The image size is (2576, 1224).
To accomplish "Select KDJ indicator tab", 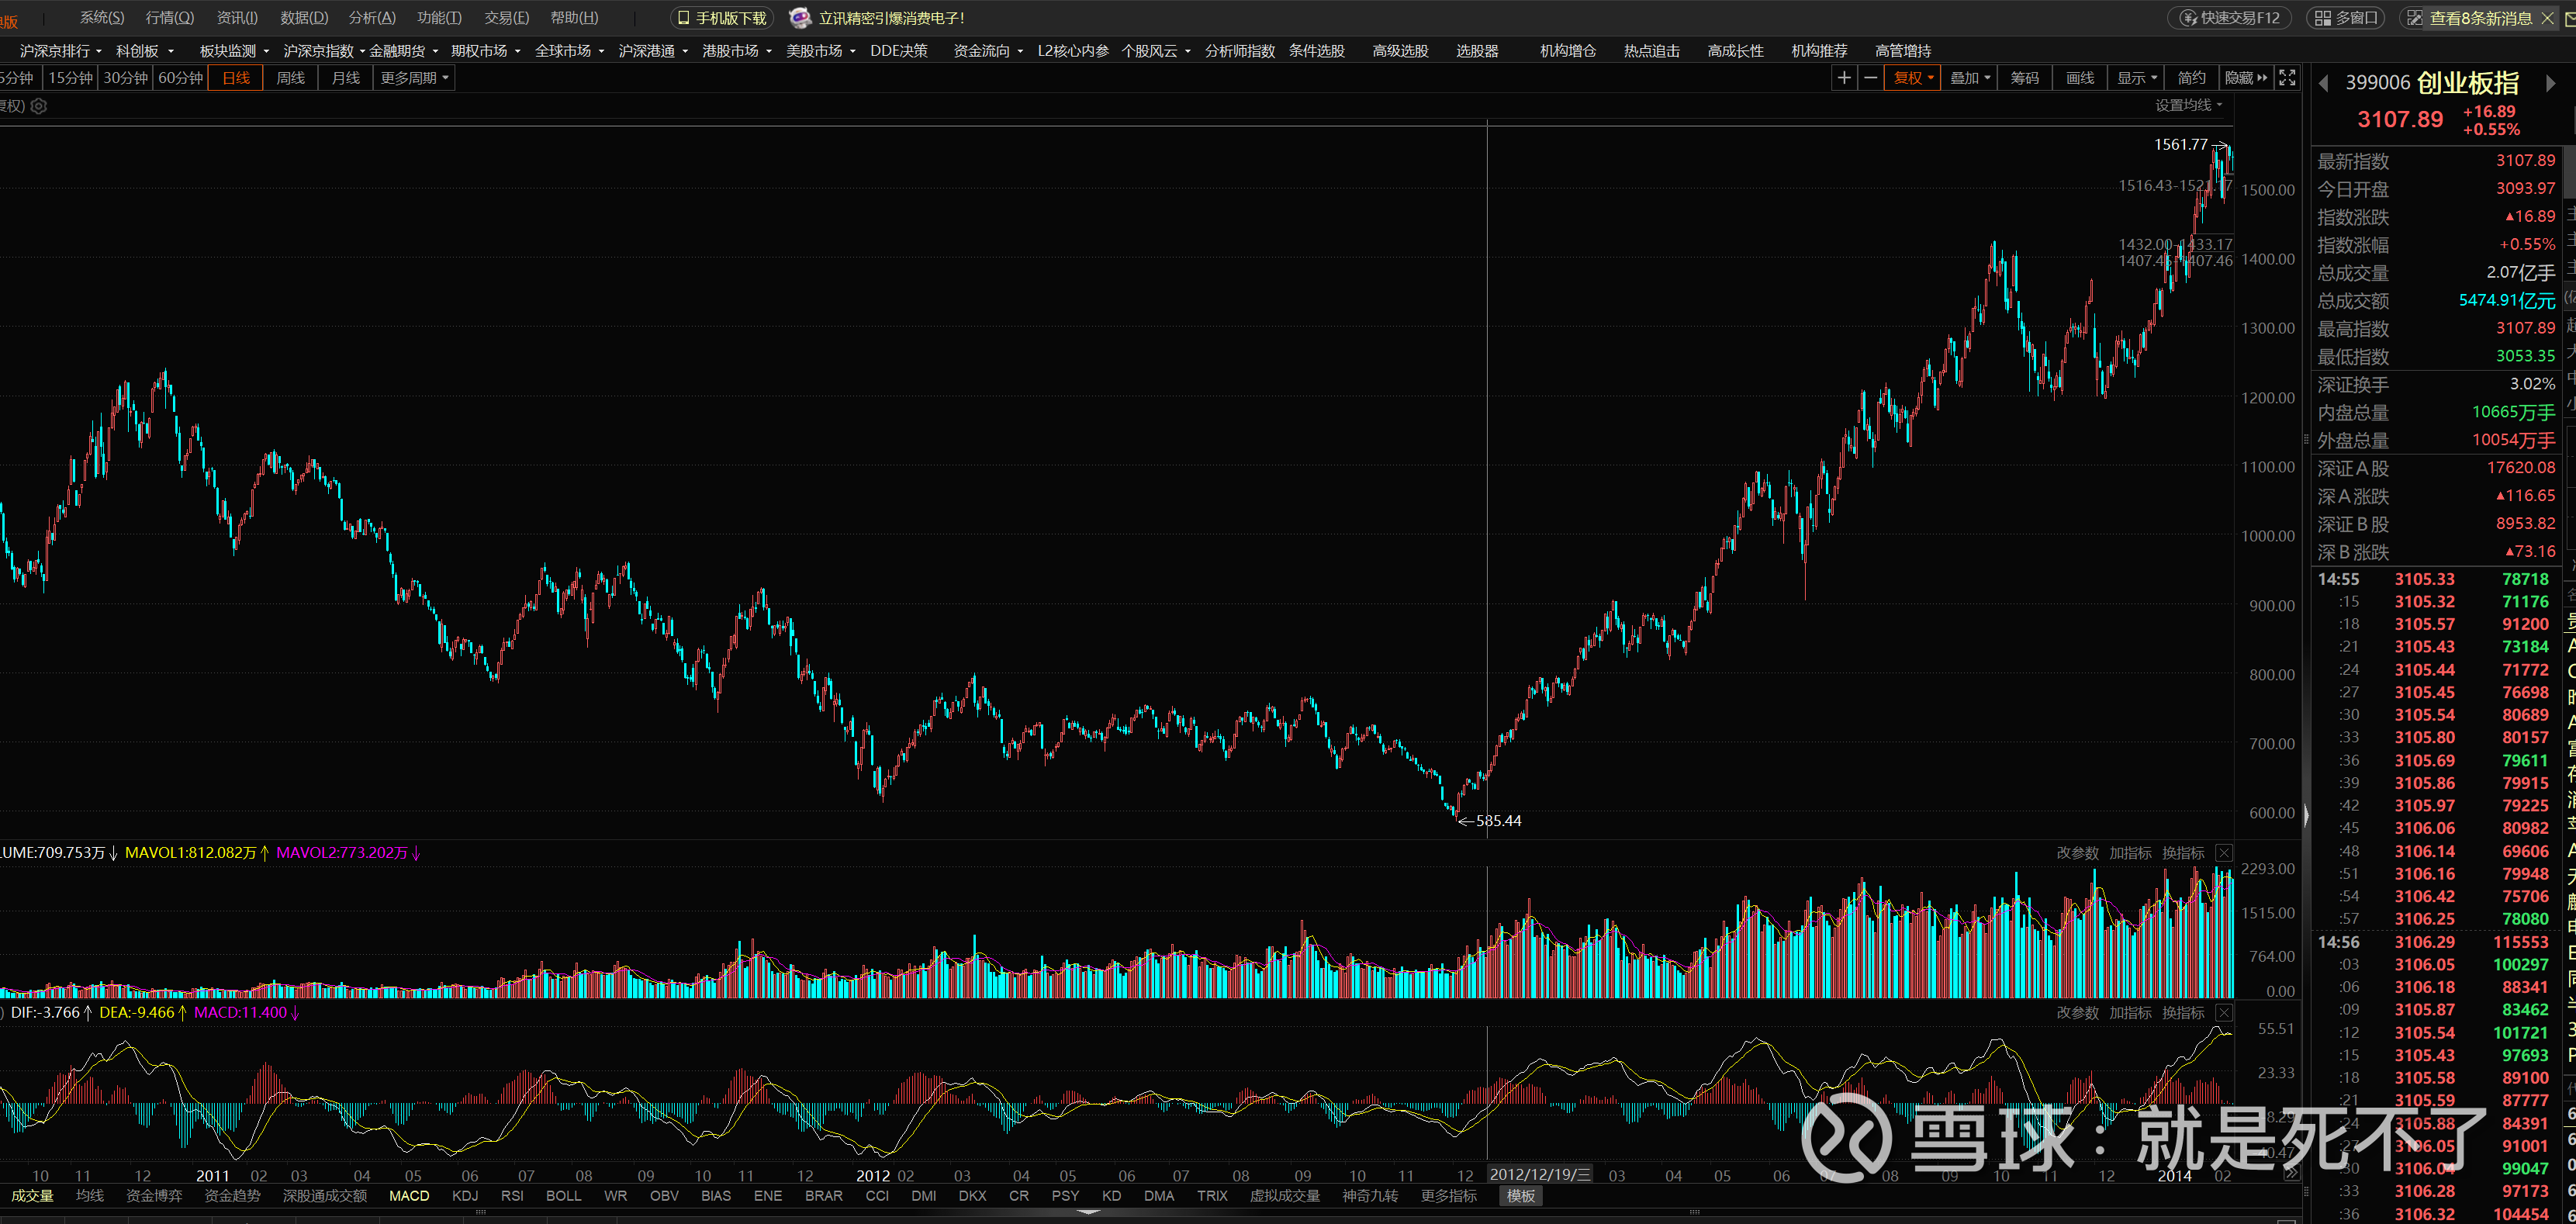I will point(465,1196).
